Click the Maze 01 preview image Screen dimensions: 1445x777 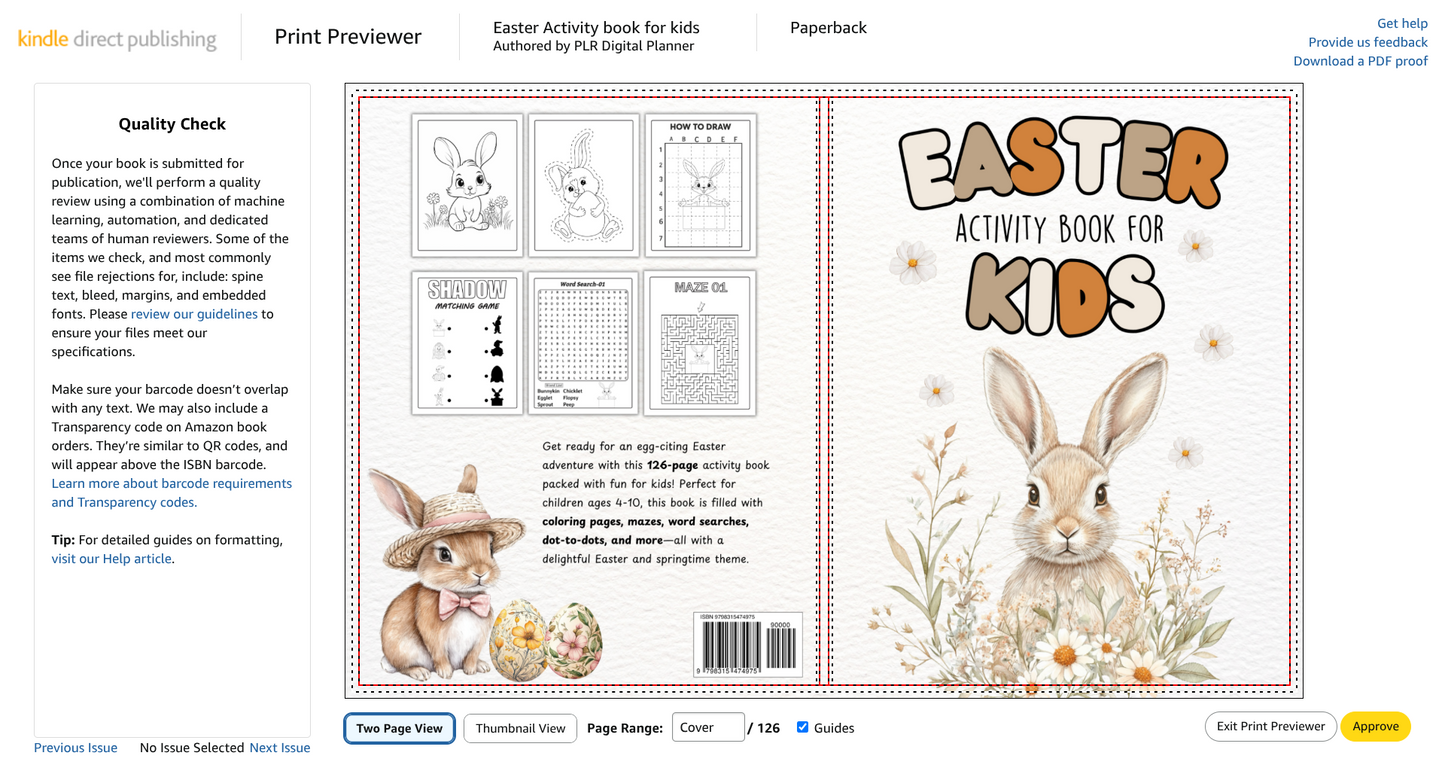pyautogui.click(x=699, y=342)
